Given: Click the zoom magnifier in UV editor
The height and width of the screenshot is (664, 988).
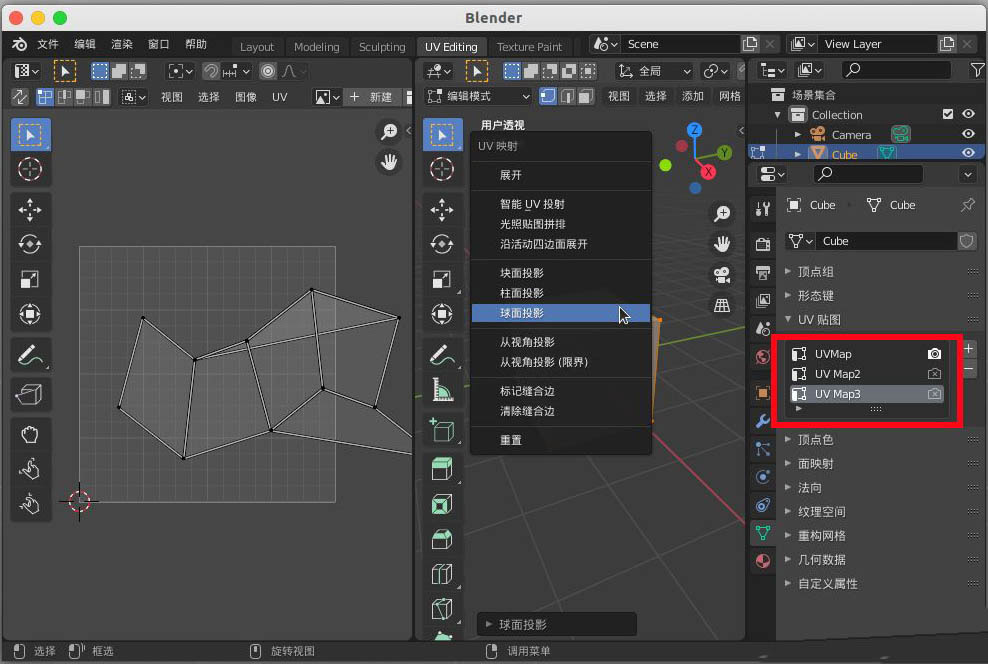Looking at the screenshot, I should pos(389,131).
